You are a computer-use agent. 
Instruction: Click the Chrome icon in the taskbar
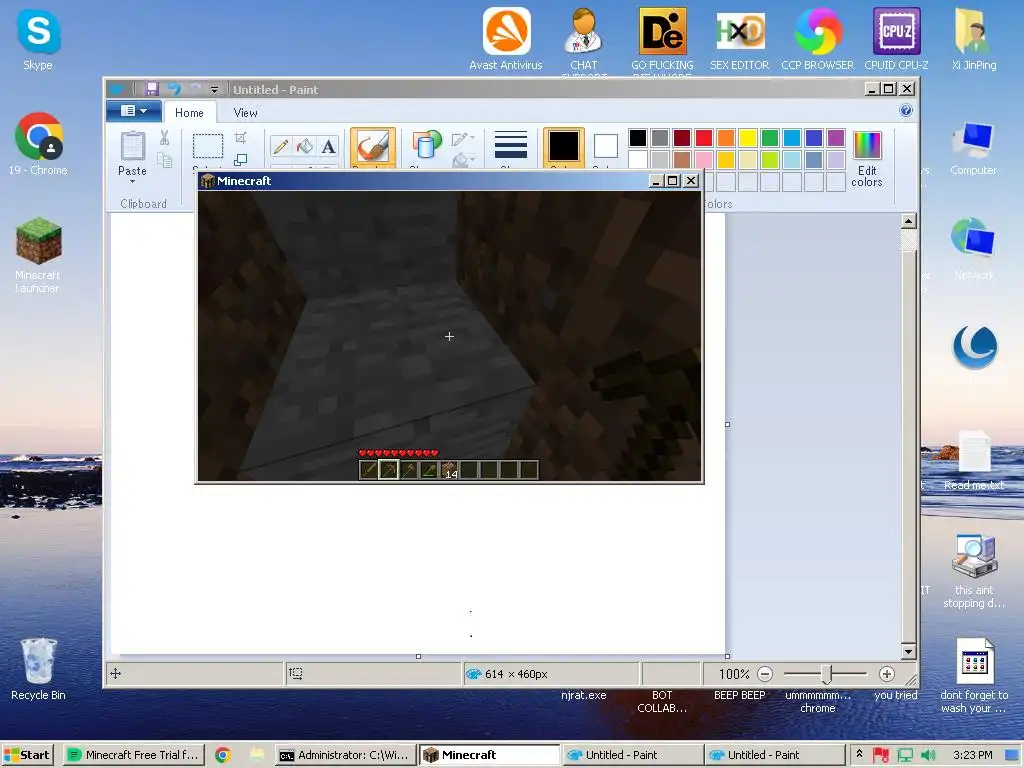pyautogui.click(x=223, y=755)
